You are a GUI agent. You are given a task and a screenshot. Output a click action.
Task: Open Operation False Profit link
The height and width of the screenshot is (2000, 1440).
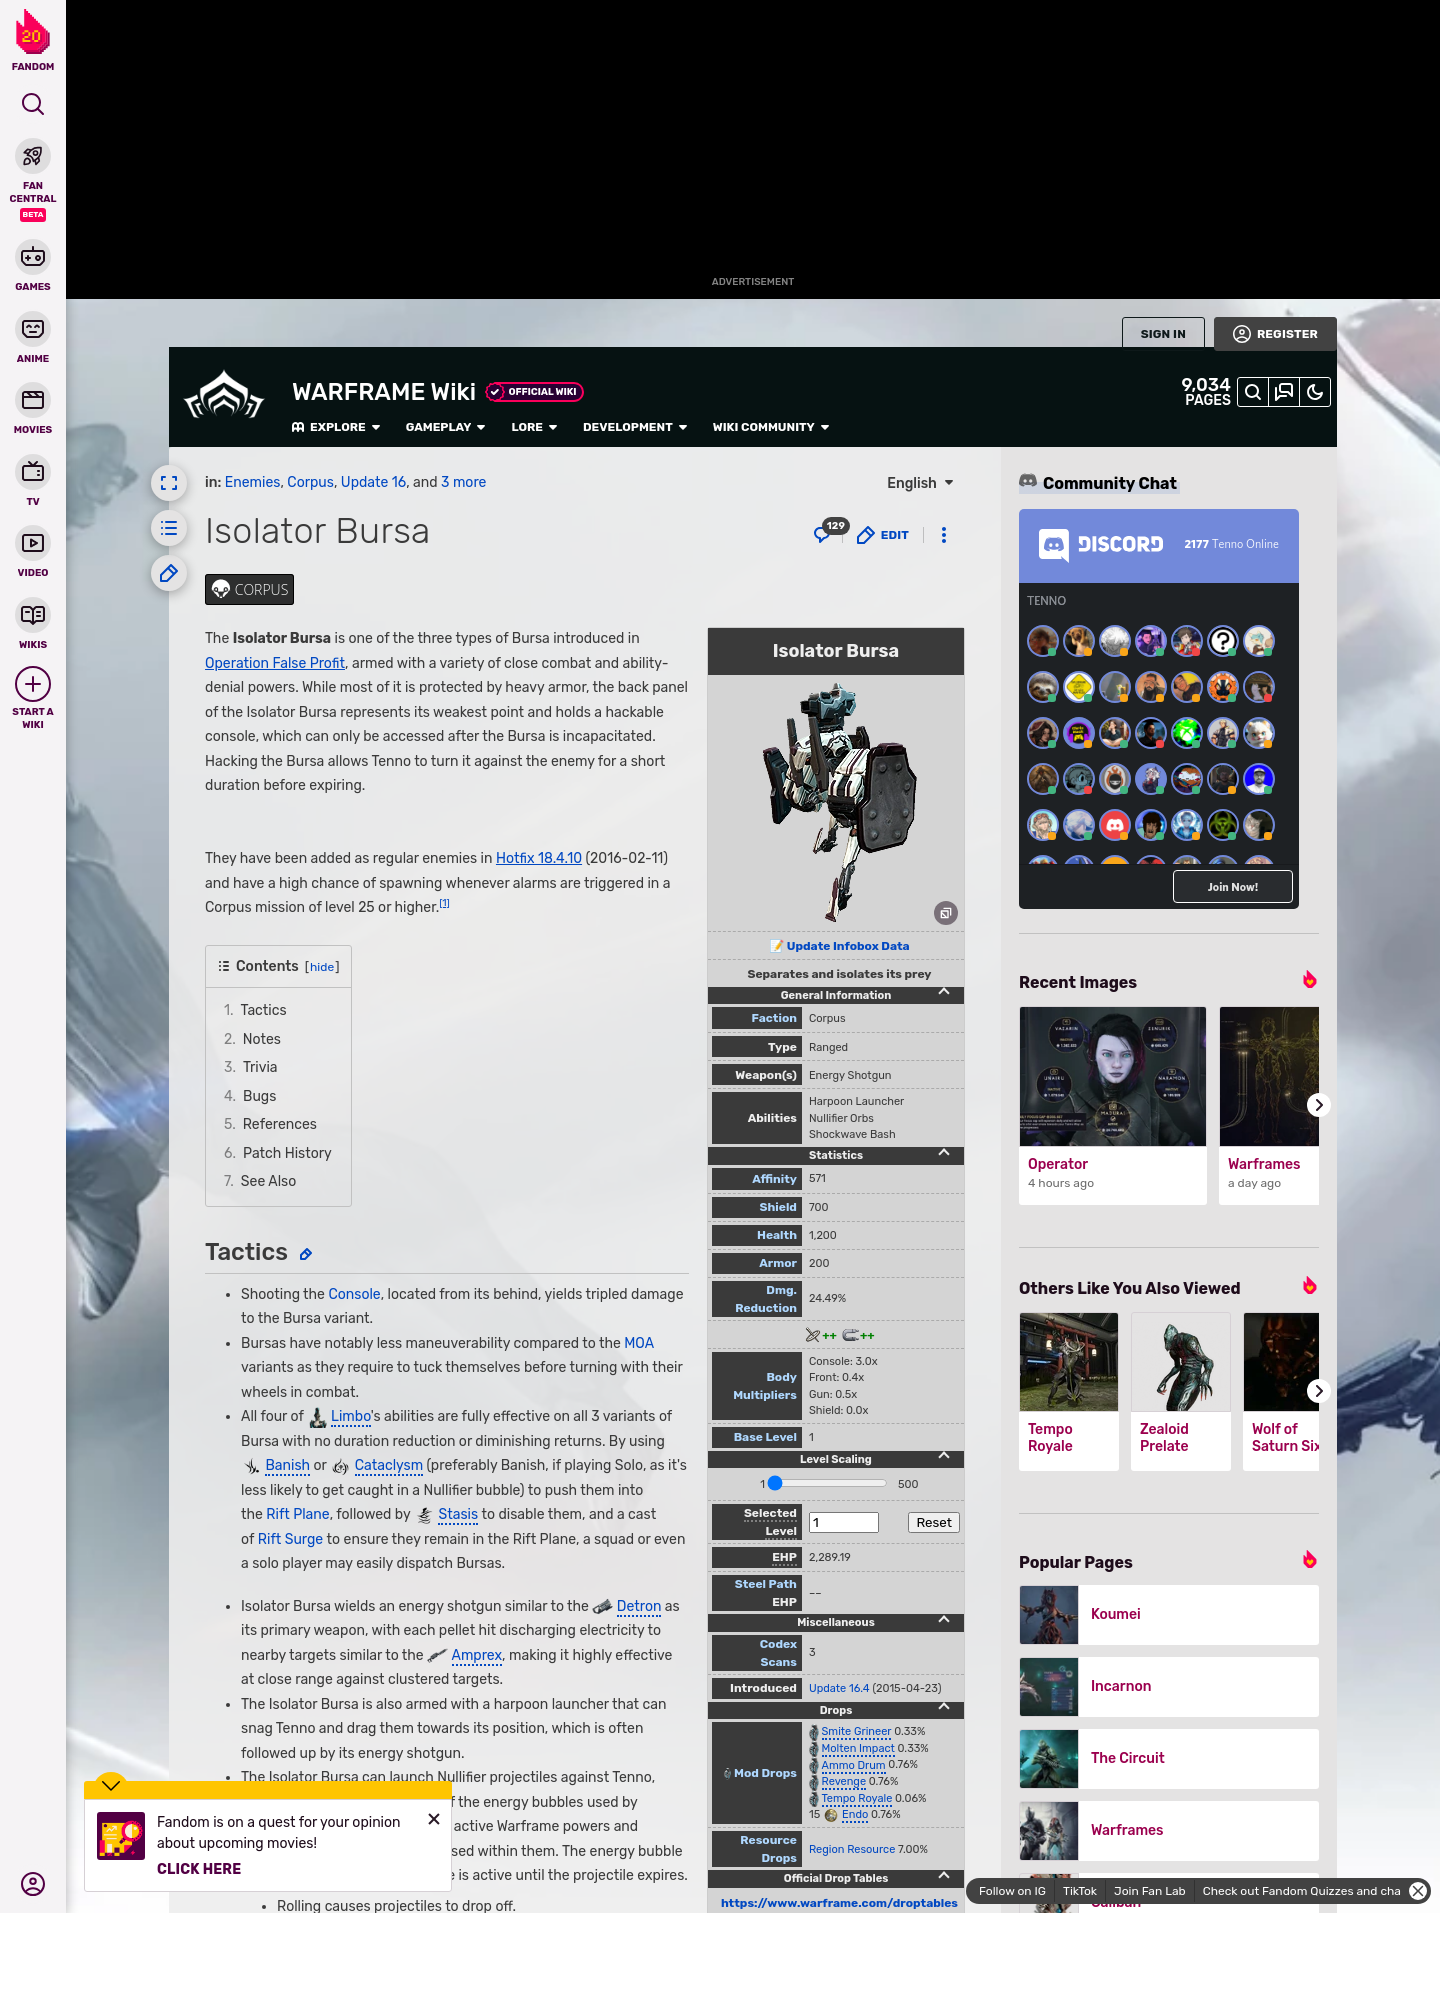pos(275,663)
